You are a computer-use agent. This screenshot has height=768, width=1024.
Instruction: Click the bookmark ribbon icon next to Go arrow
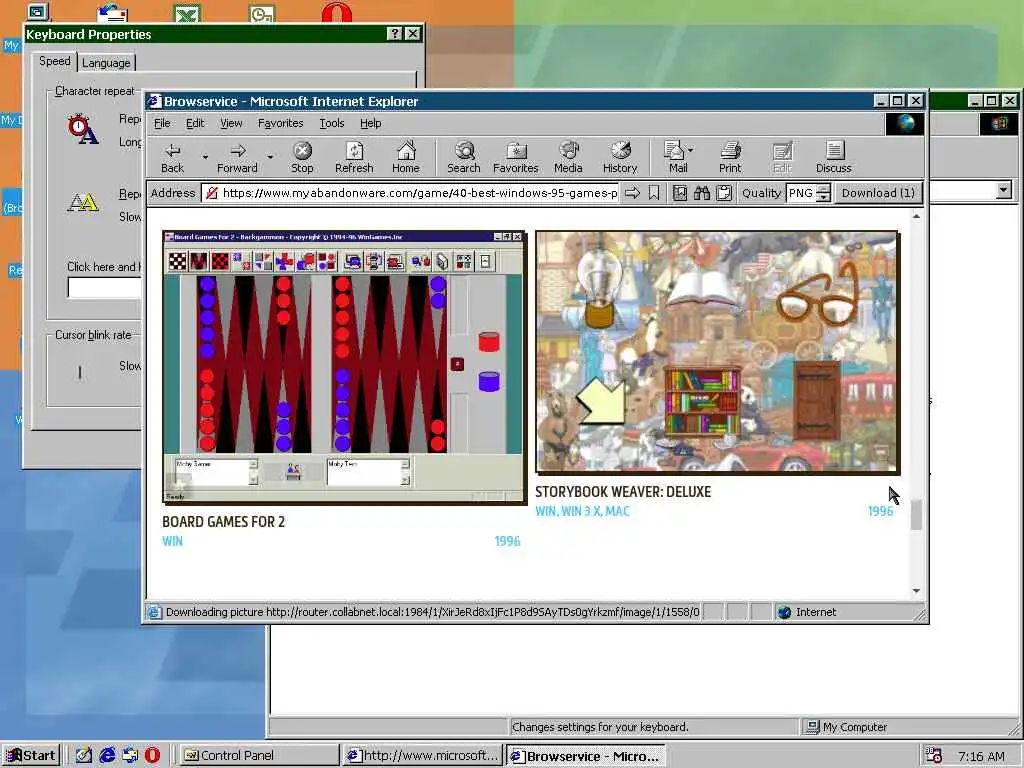coord(654,193)
